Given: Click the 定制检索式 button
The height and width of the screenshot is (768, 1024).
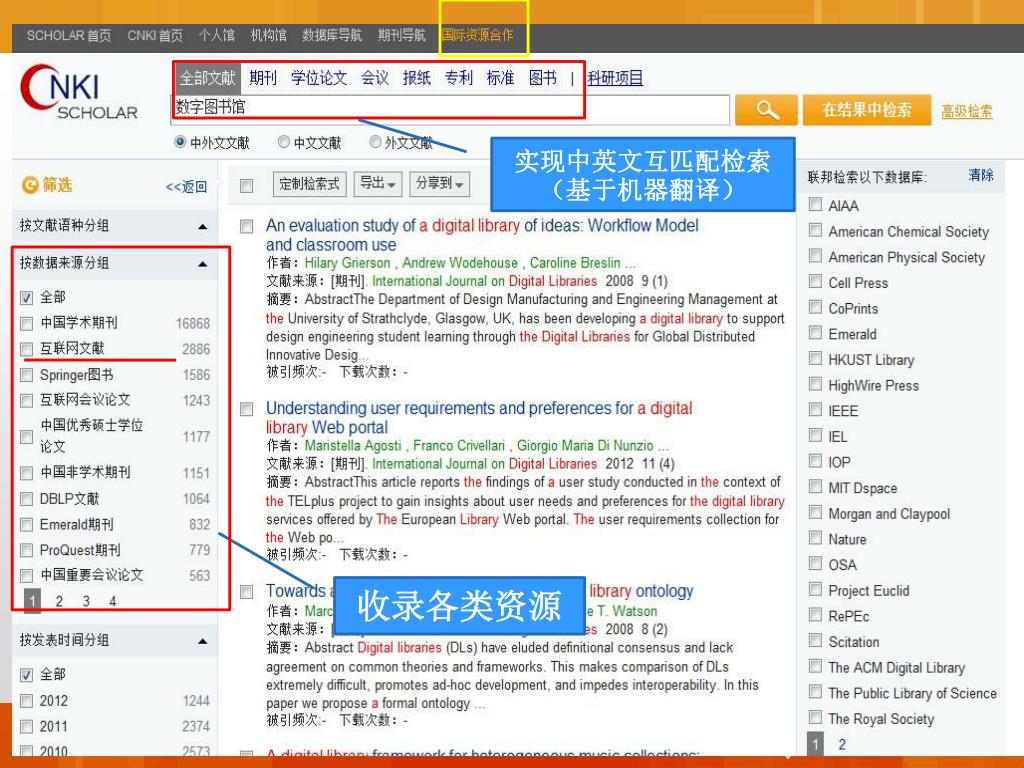Looking at the screenshot, I should pyautogui.click(x=309, y=184).
